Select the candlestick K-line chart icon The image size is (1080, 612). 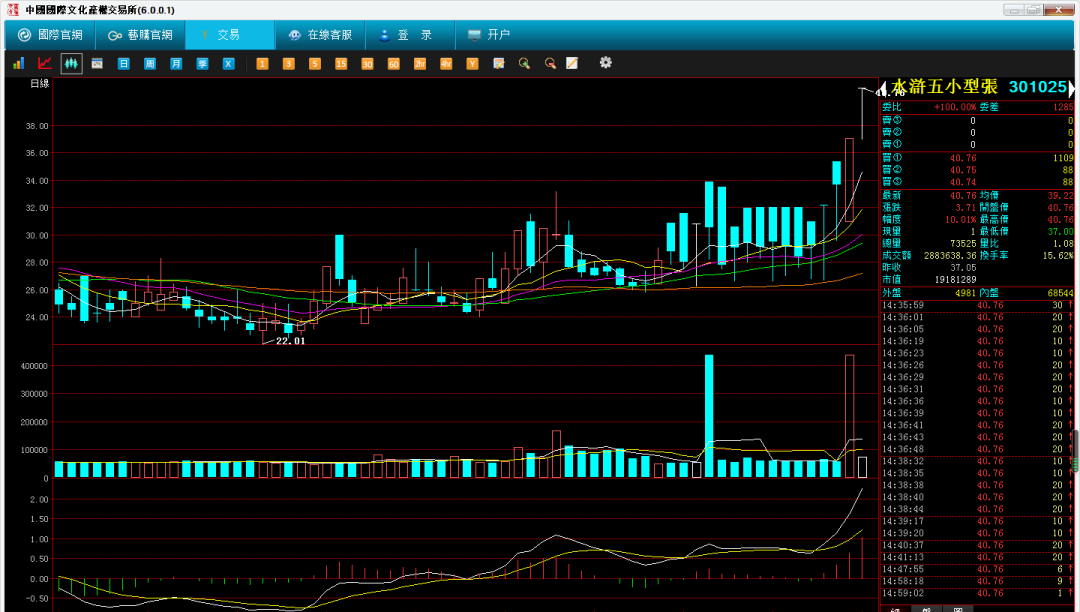(71, 63)
